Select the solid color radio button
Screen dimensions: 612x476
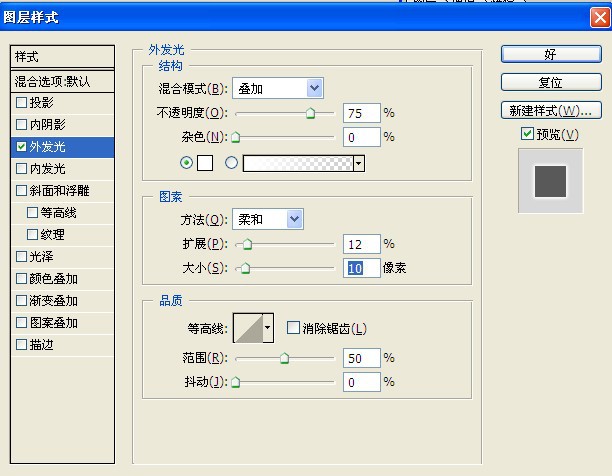[186, 163]
